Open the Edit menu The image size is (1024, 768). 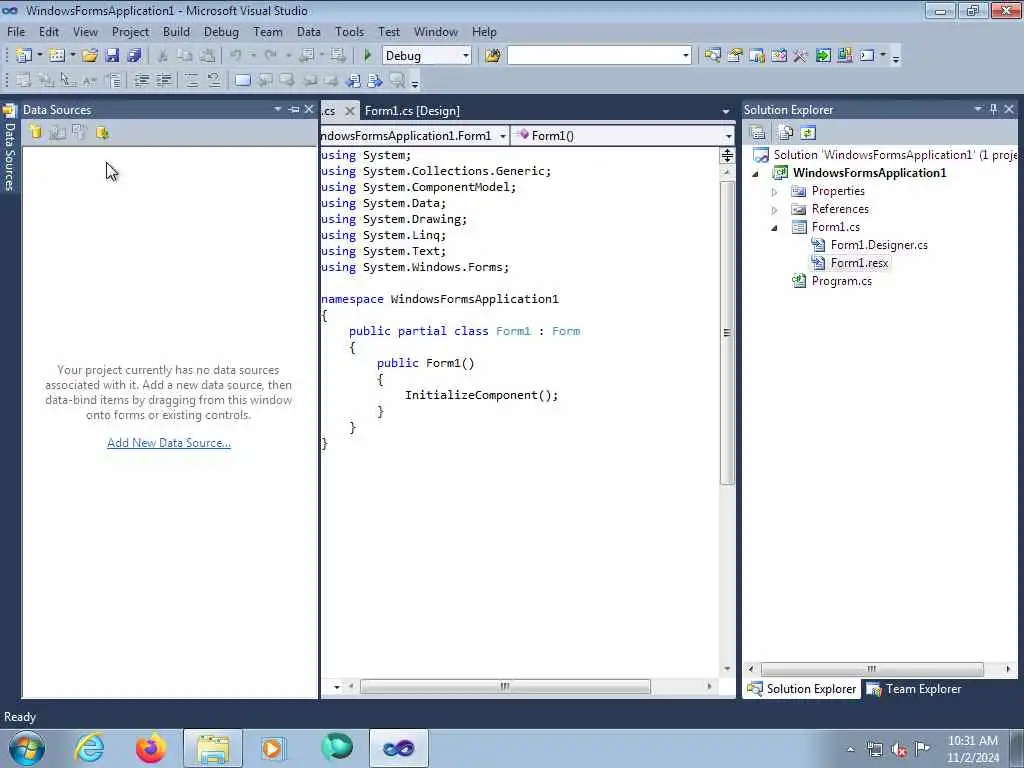click(49, 32)
